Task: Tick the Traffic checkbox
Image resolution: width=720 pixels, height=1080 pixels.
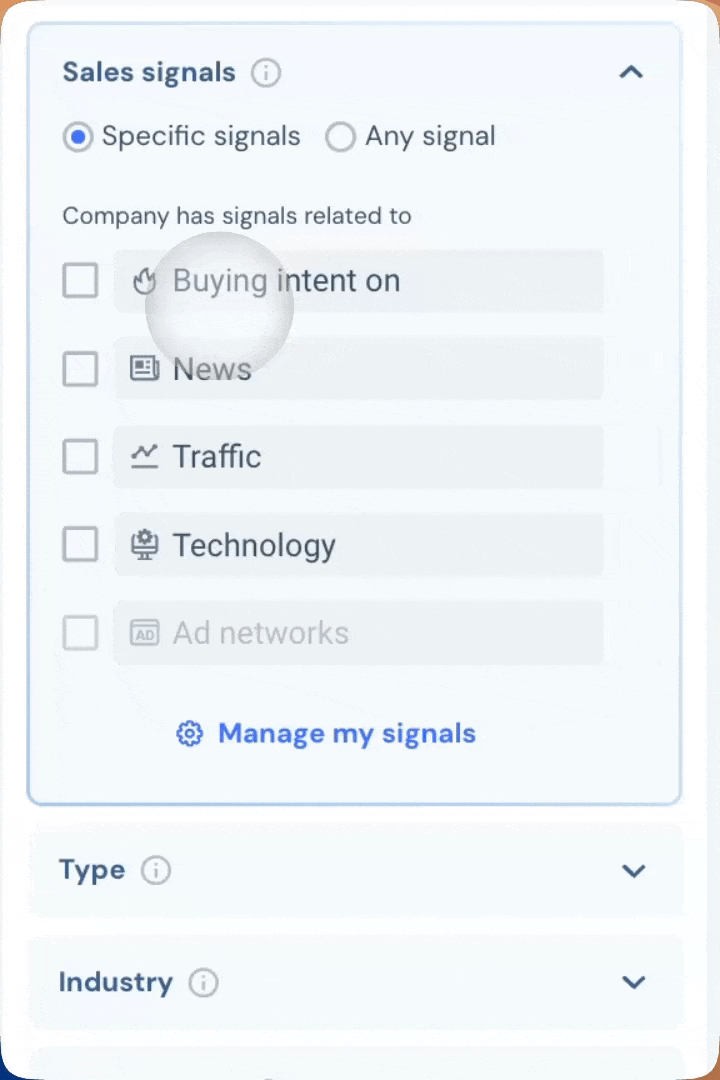Action: (80, 457)
